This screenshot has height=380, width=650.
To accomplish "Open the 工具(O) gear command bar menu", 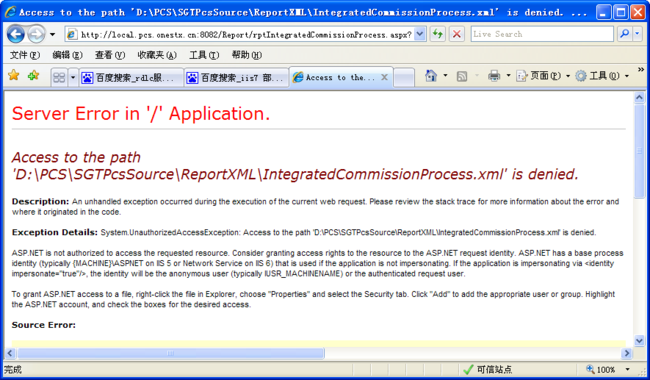I will point(602,76).
